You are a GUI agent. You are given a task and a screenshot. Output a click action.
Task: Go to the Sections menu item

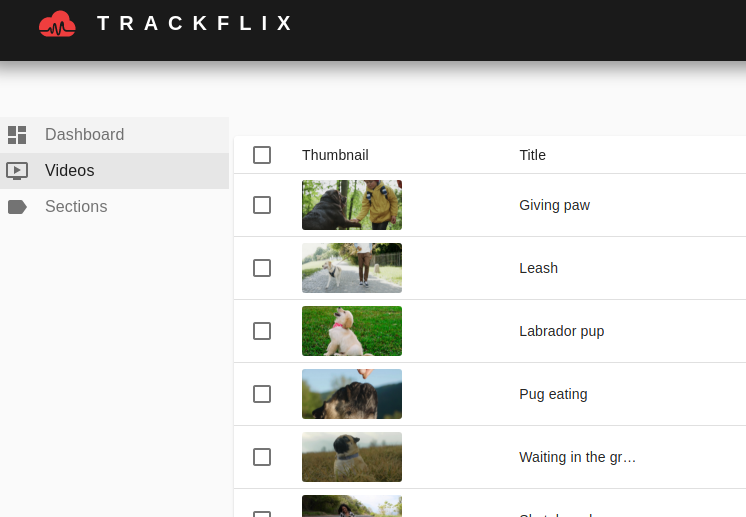(114, 207)
